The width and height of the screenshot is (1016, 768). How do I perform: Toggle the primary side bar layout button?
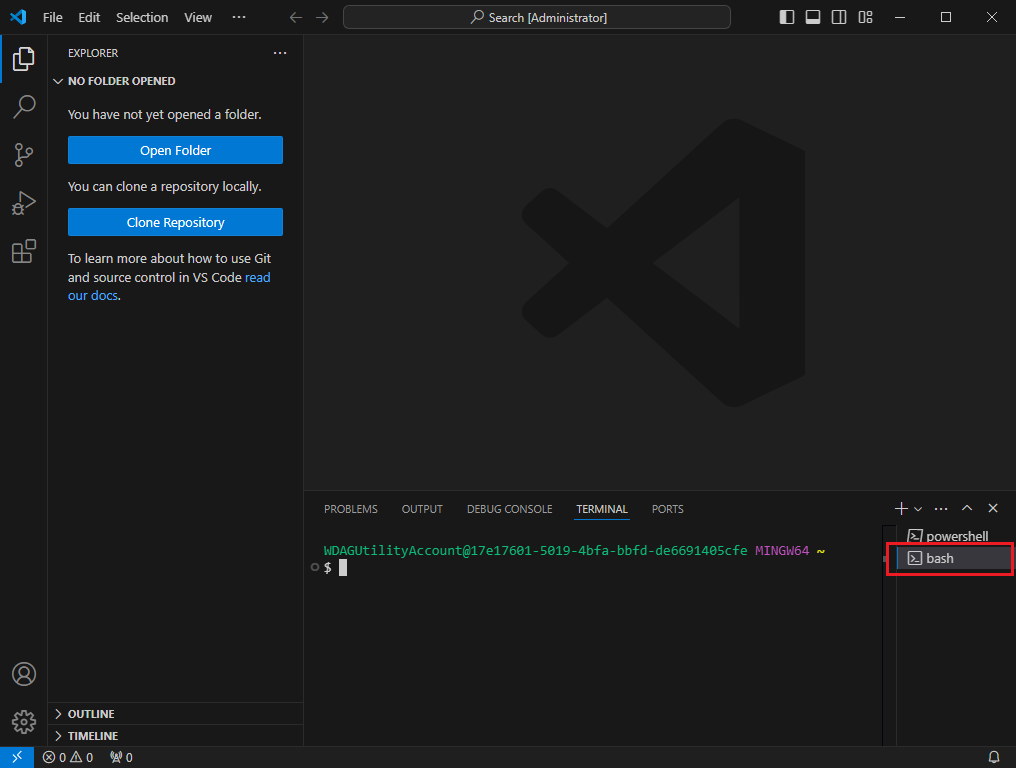[787, 17]
